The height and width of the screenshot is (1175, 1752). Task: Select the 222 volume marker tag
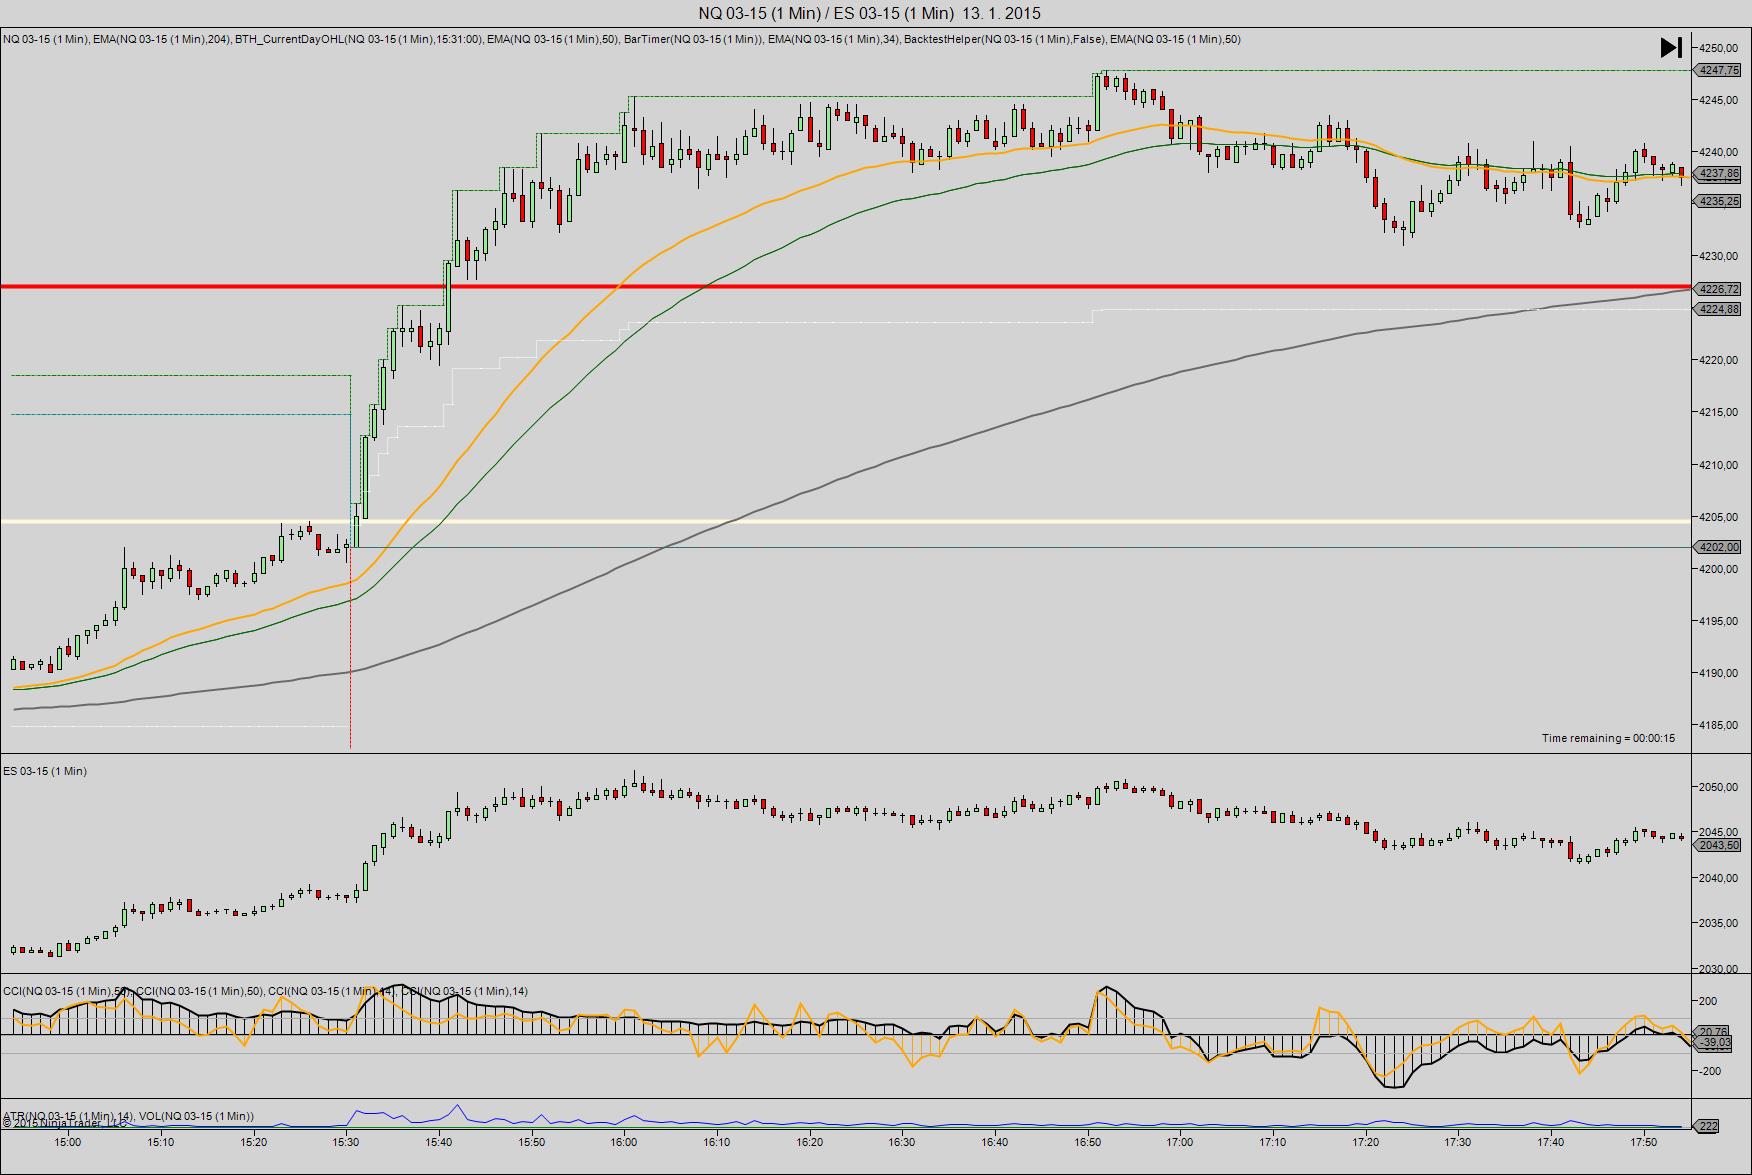tap(1708, 1126)
